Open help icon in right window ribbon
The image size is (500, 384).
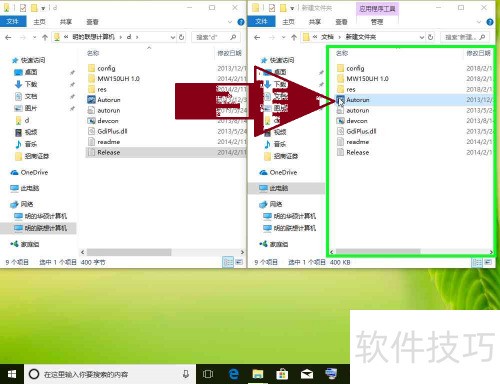(x=490, y=22)
